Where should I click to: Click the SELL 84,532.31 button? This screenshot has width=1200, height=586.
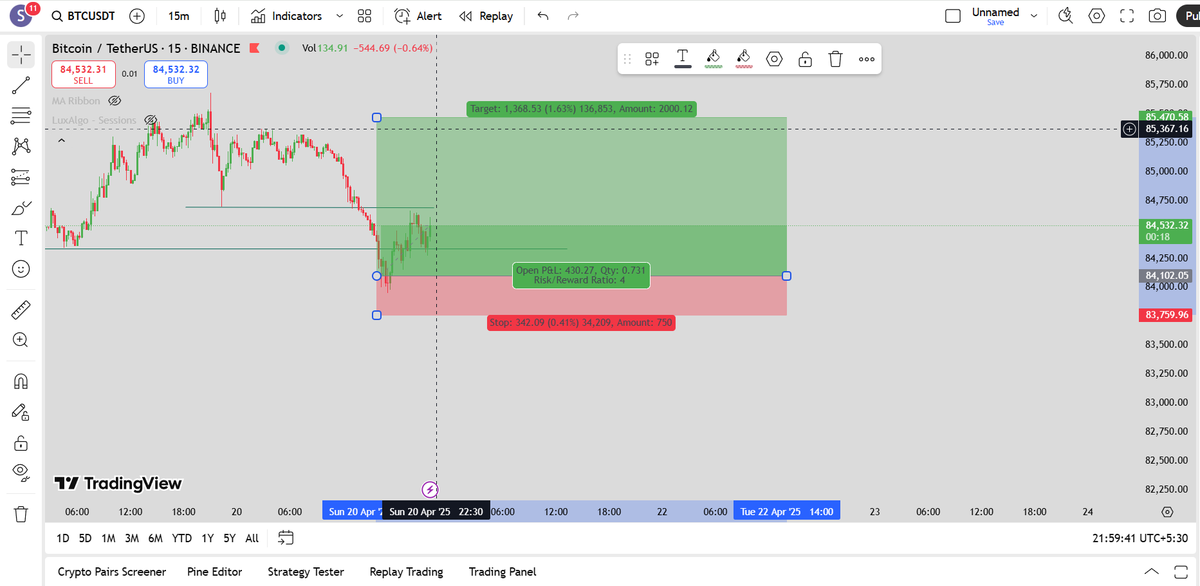pos(83,74)
